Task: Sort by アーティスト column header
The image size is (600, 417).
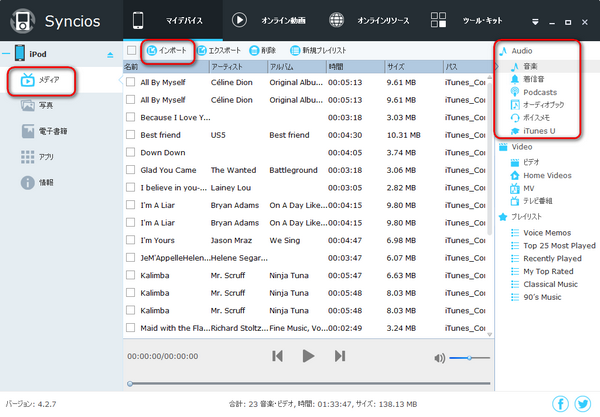Action: coord(238,67)
